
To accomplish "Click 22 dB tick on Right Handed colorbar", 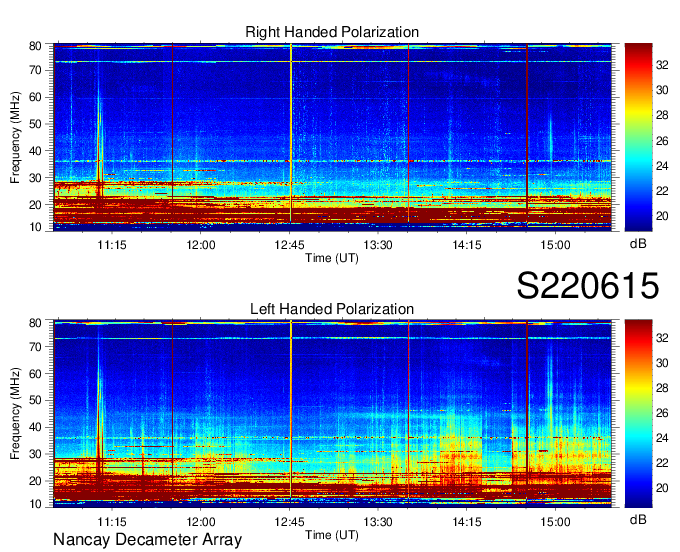I will (662, 191).
